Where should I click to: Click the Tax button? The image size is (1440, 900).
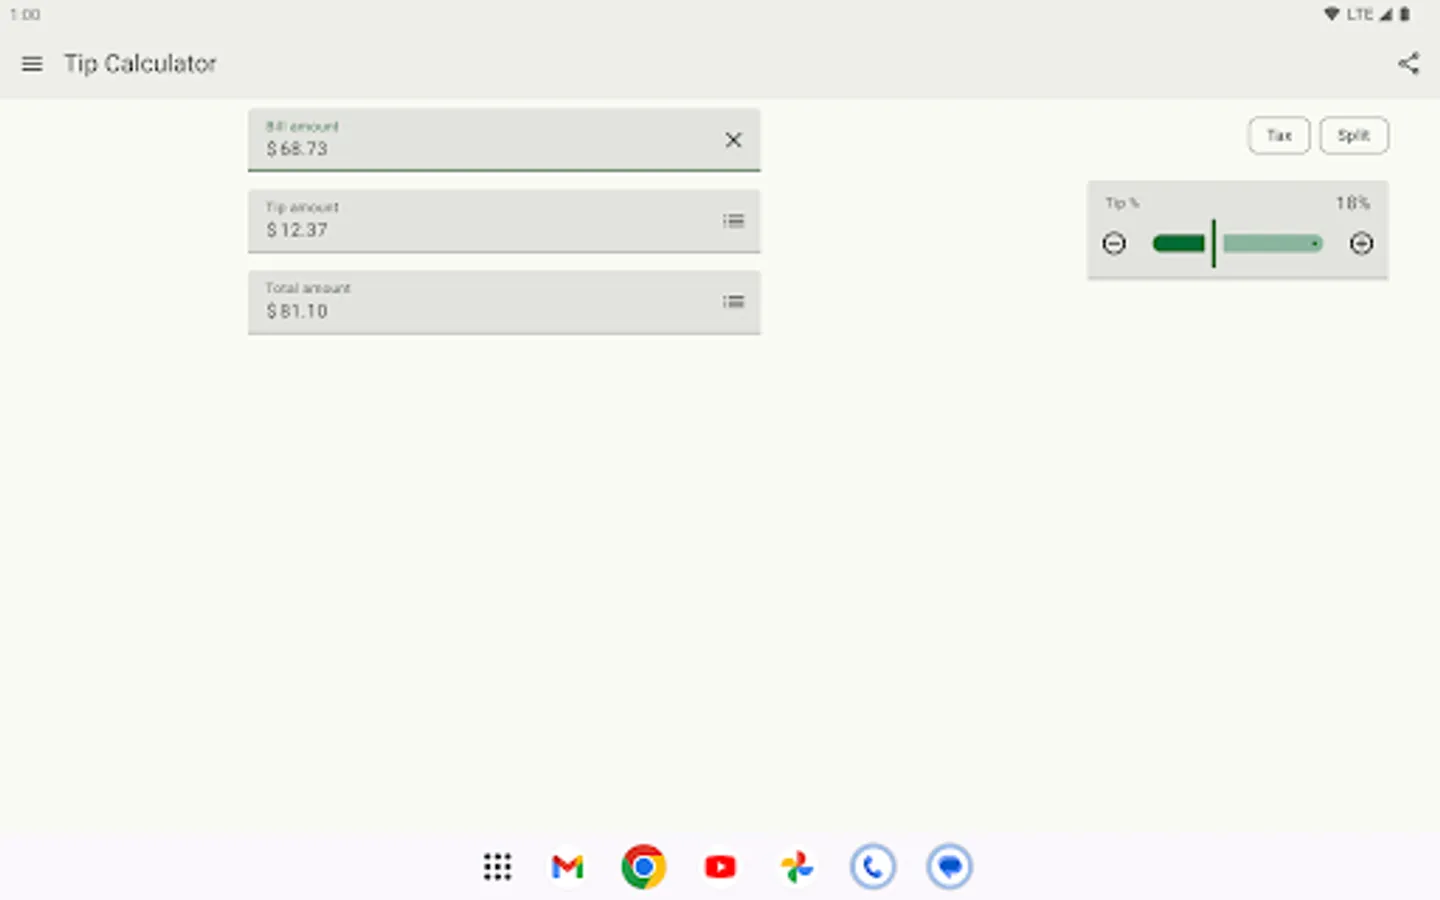click(x=1278, y=135)
